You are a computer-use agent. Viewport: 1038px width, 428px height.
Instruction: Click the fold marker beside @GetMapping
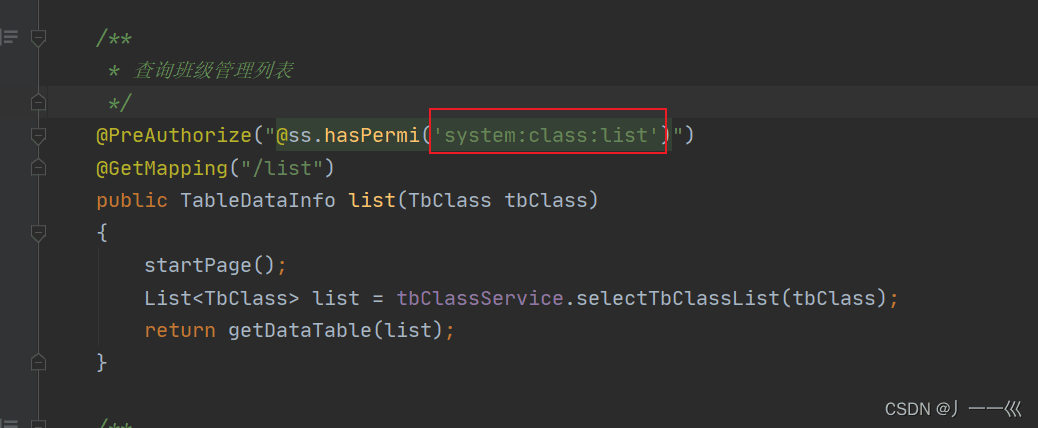(38, 168)
